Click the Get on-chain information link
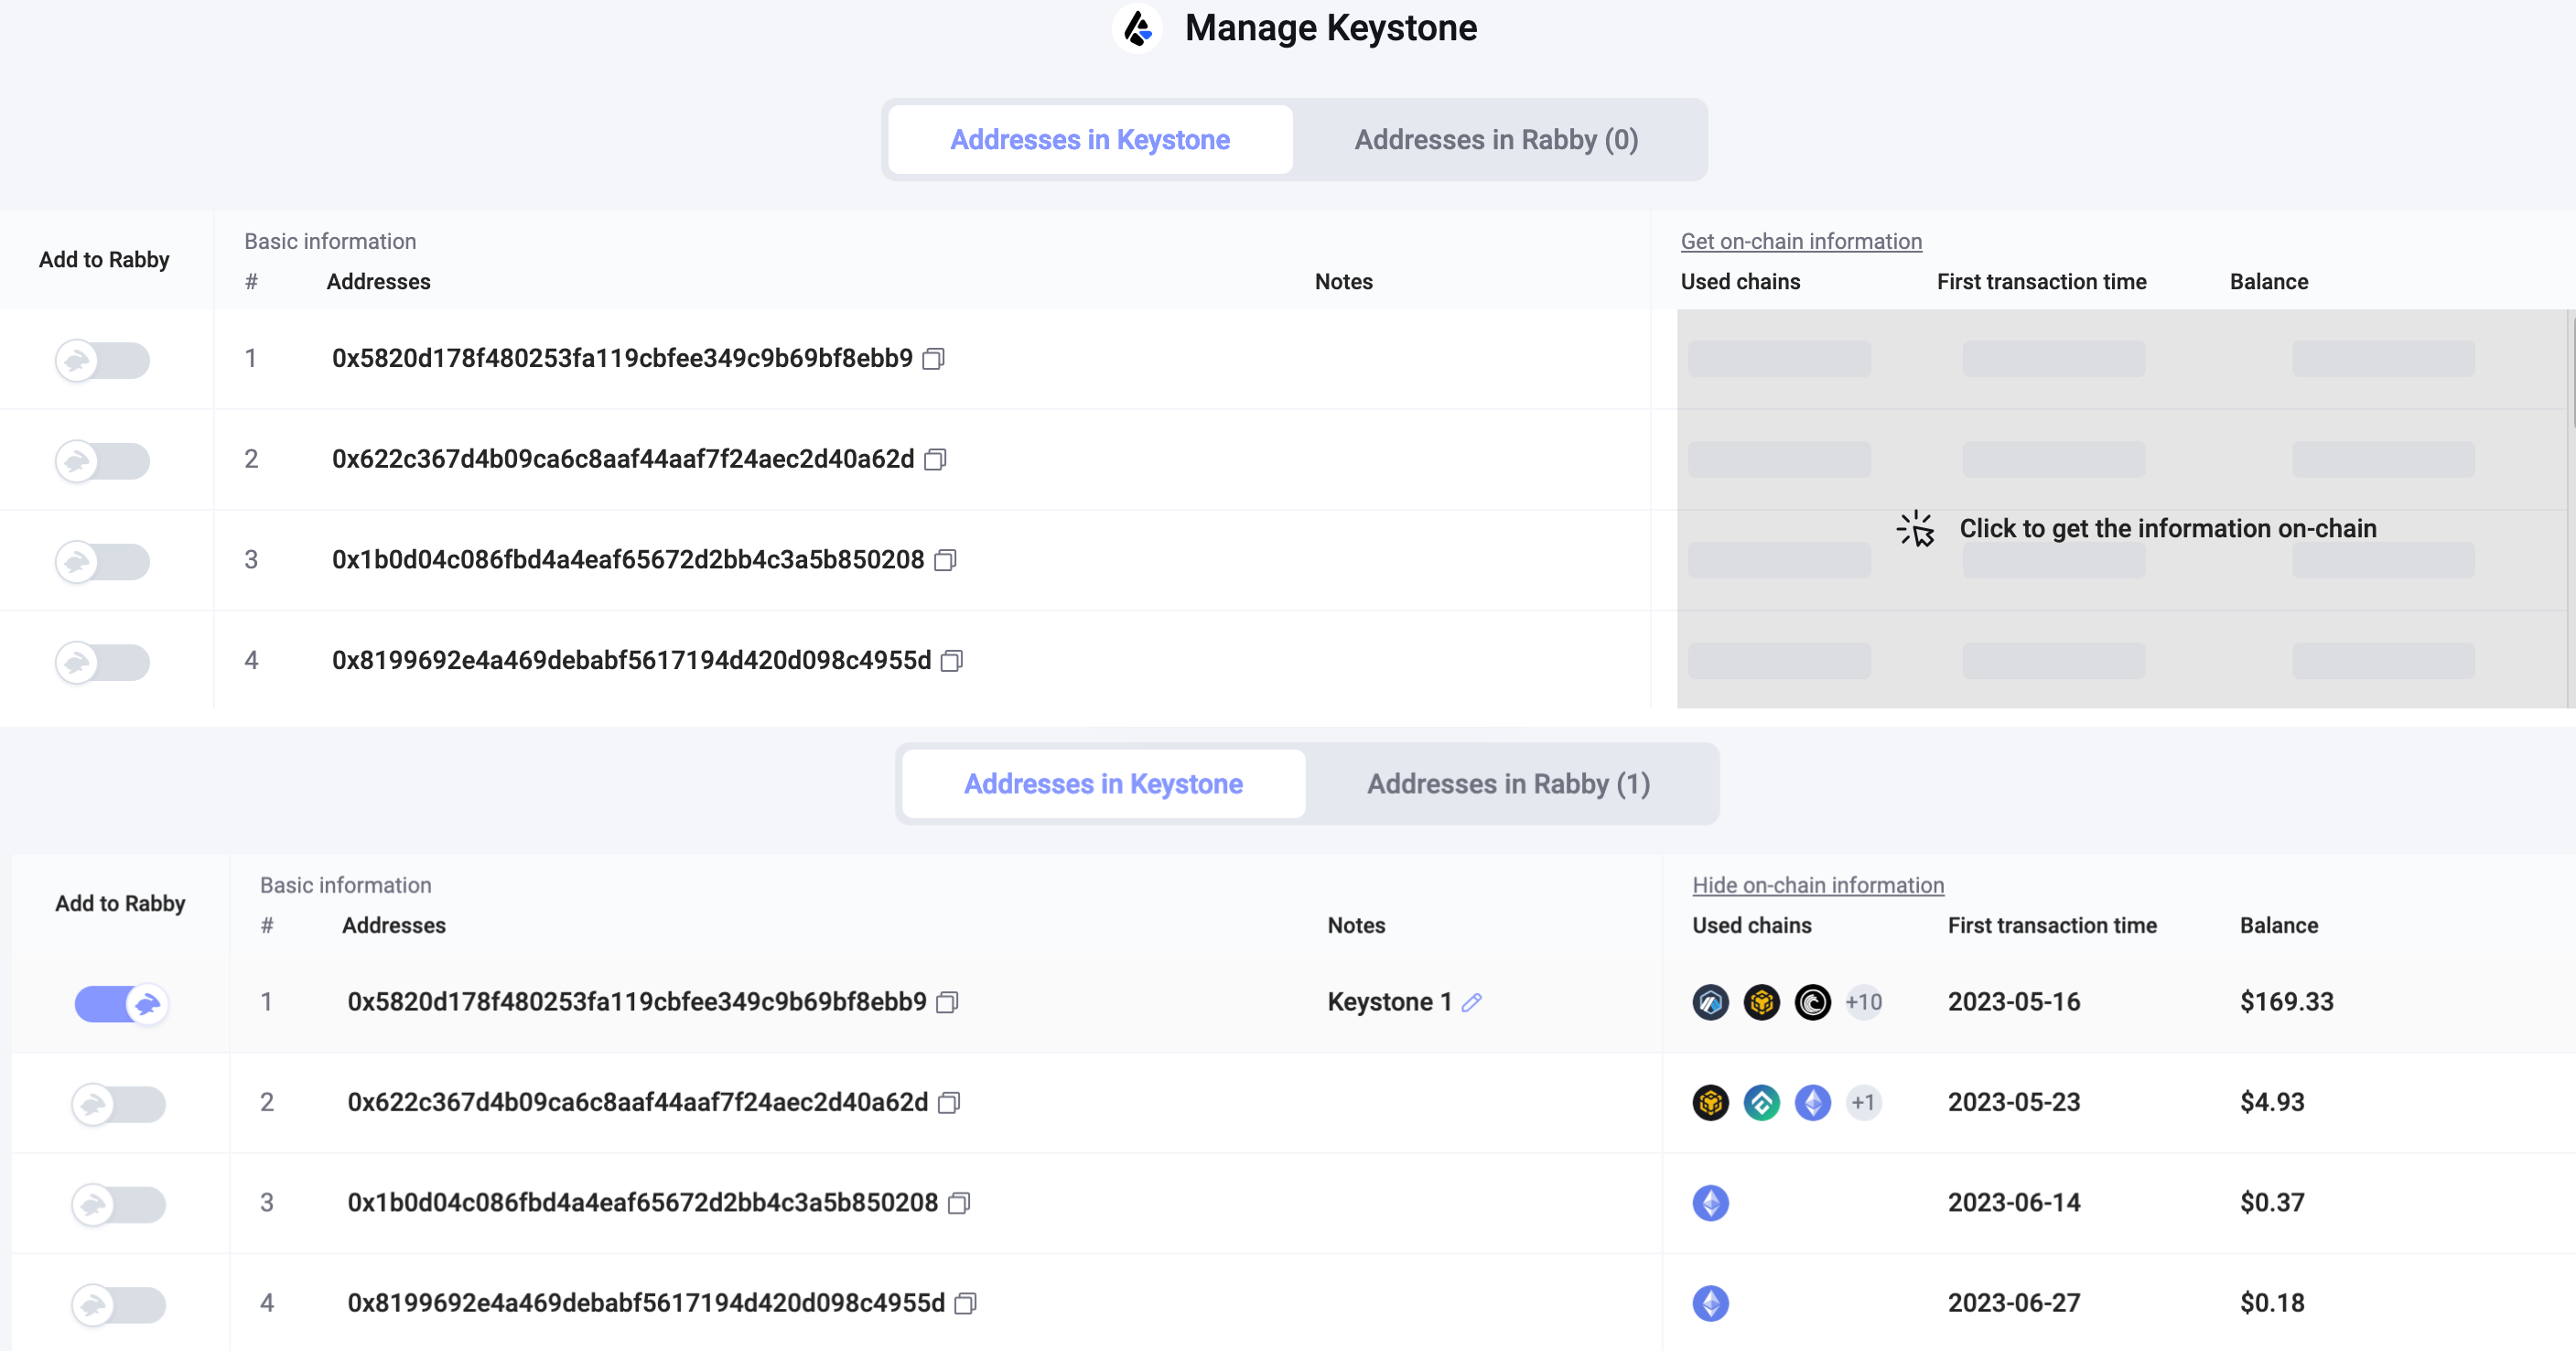The width and height of the screenshot is (2576, 1351). [x=1801, y=241]
